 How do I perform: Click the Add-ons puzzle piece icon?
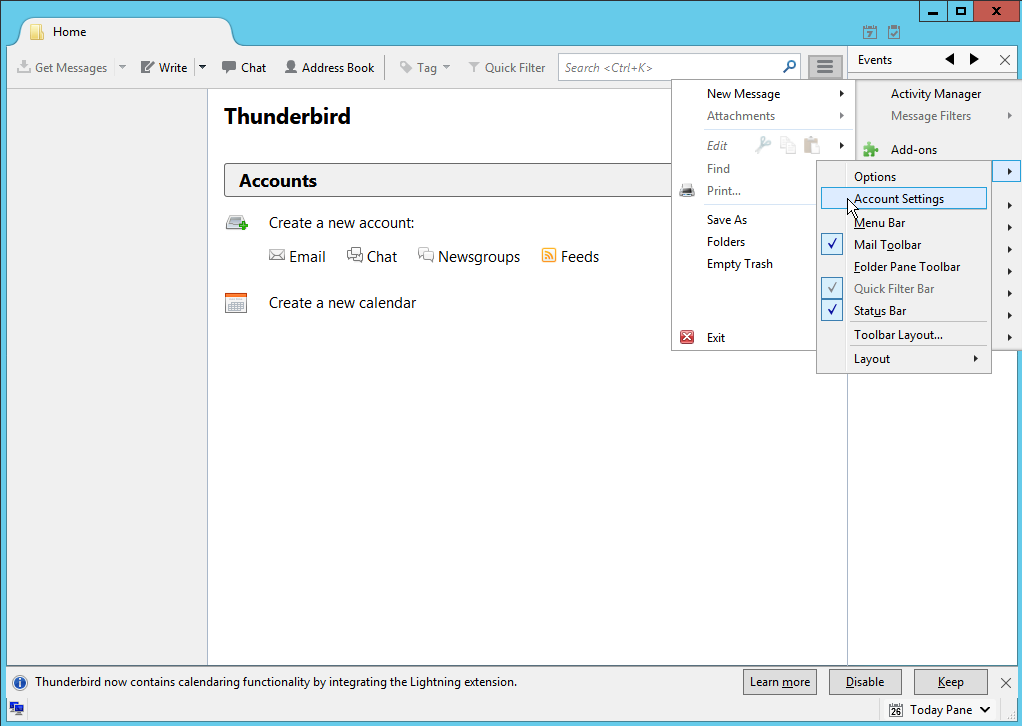[870, 150]
